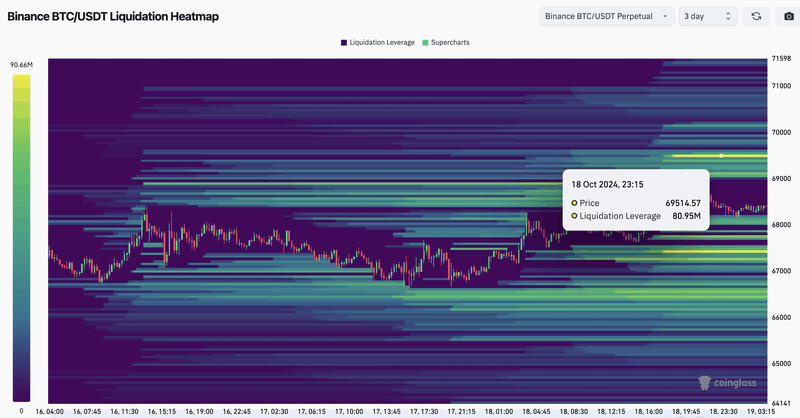Click the 19, 03:15 time axis label
This screenshot has height=418, width=800.
(x=761, y=411)
